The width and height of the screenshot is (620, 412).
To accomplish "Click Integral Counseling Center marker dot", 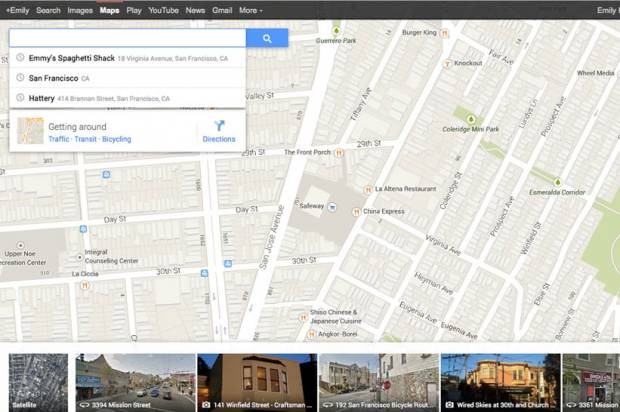I will [79, 257].
